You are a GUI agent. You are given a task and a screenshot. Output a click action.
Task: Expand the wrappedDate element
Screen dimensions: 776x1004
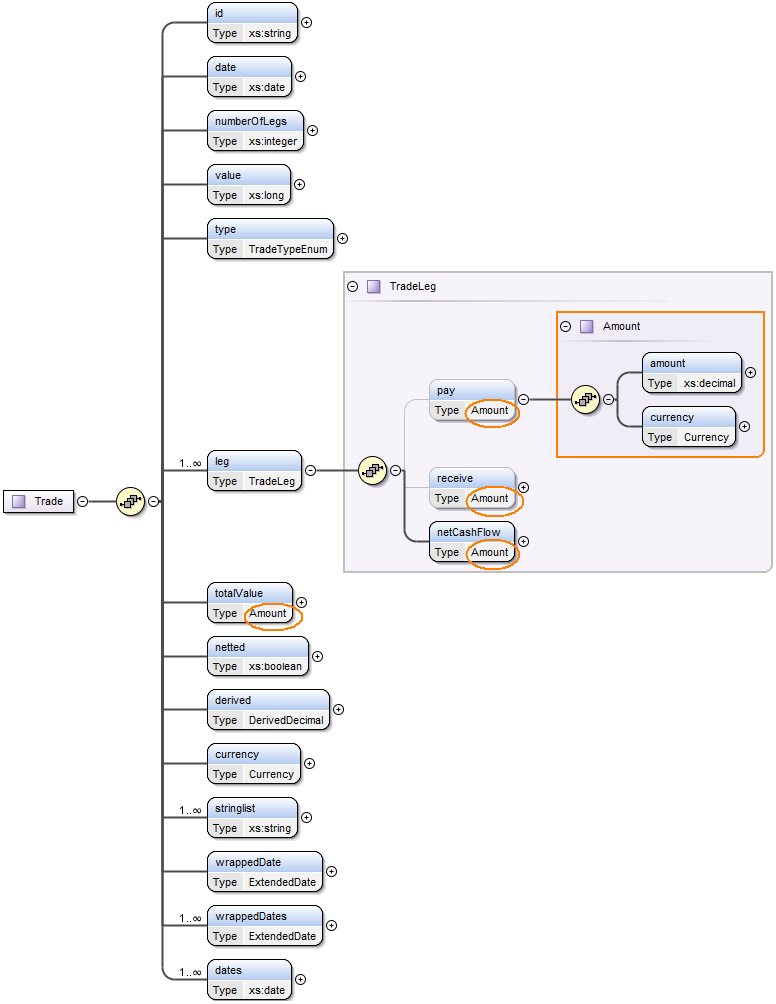point(332,871)
